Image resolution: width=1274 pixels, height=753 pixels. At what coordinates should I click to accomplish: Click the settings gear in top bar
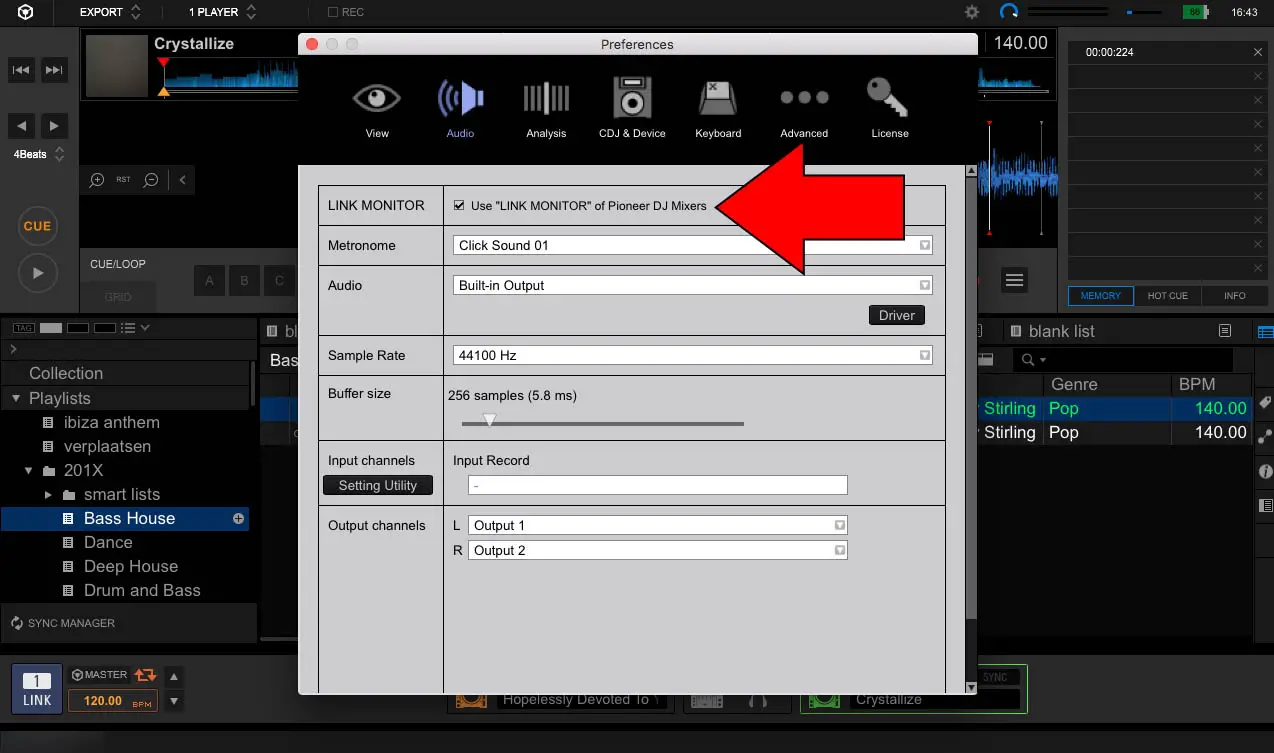(x=972, y=13)
